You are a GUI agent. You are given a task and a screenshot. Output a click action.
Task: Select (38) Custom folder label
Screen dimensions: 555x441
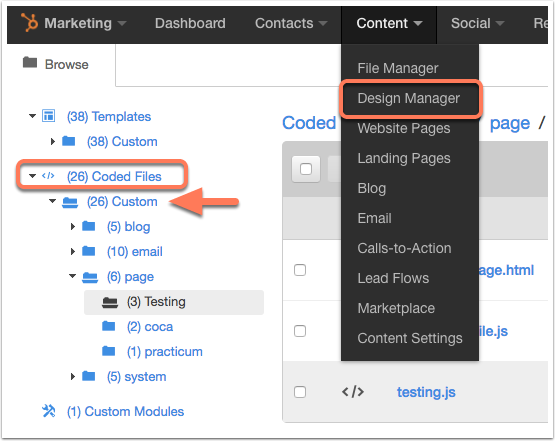122,142
